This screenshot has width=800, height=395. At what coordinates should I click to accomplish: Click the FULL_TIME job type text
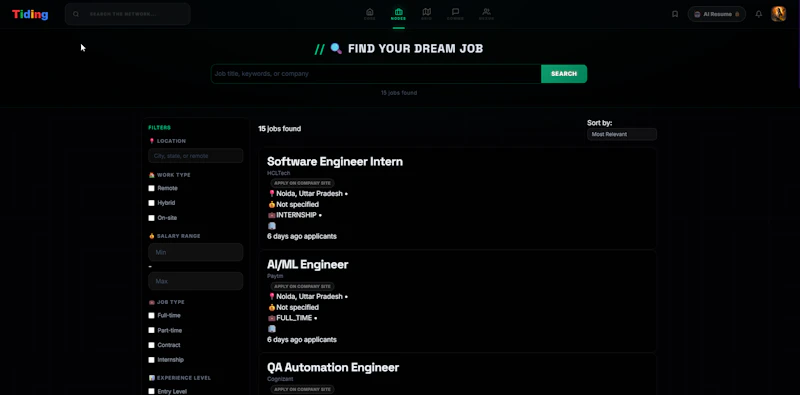[x=294, y=318]
